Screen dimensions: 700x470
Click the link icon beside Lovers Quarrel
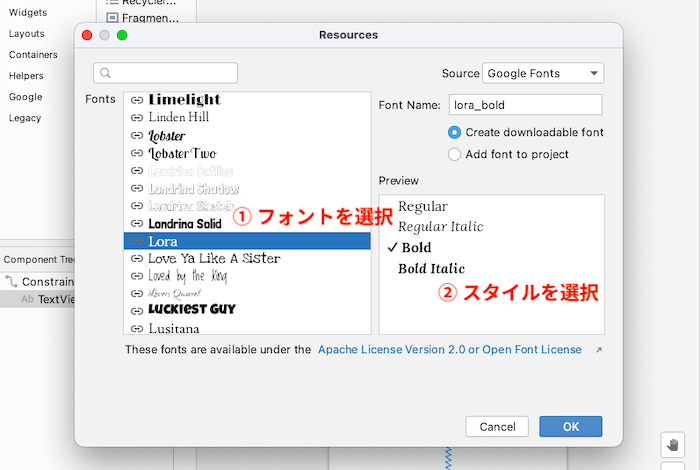click(137, 293)
